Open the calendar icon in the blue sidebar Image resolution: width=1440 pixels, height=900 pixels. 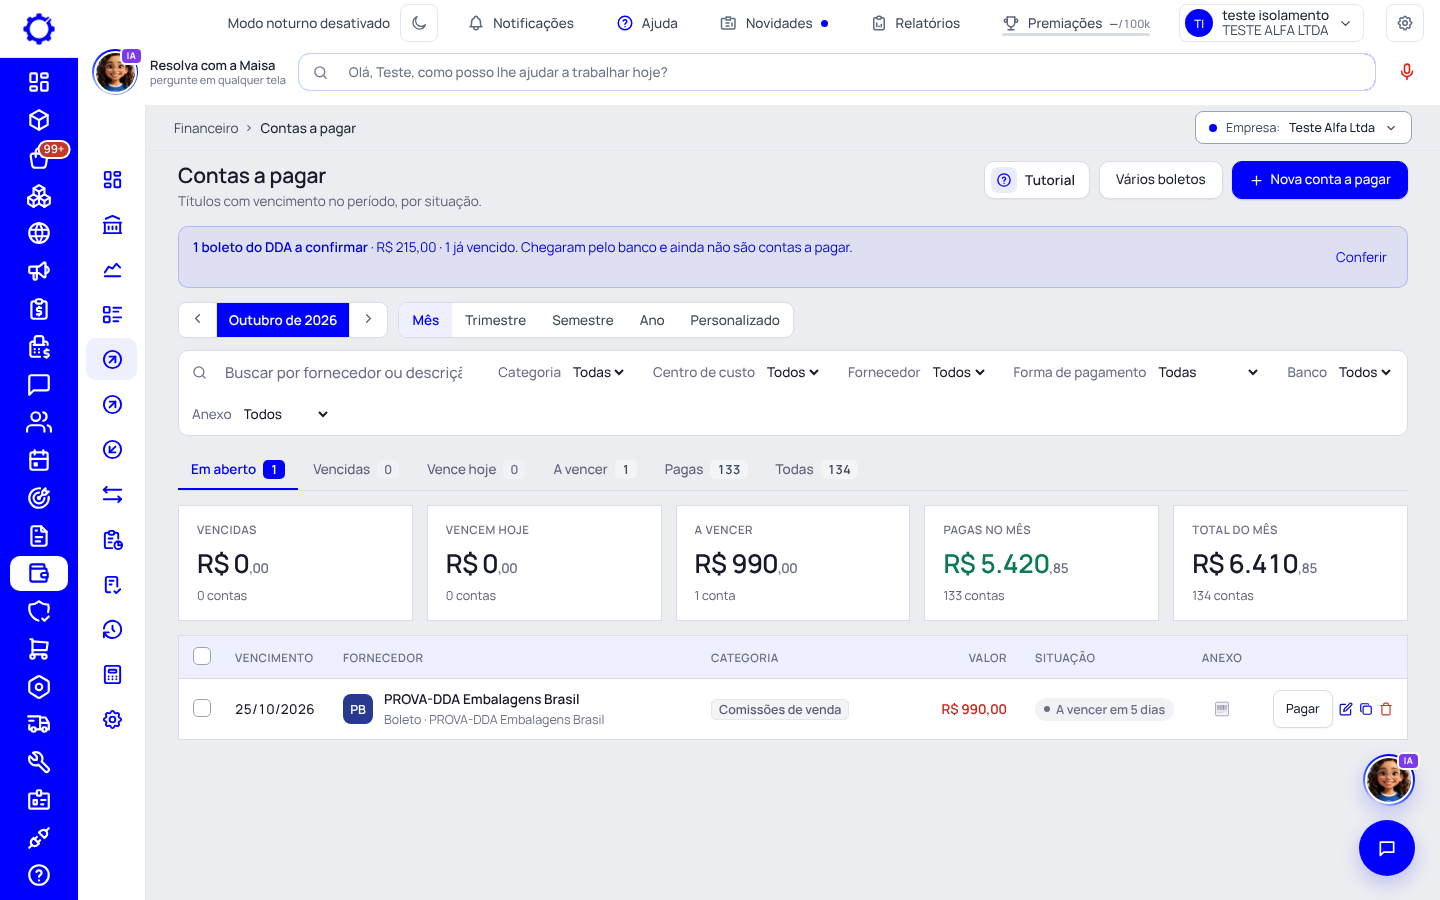tap(39, 460)
